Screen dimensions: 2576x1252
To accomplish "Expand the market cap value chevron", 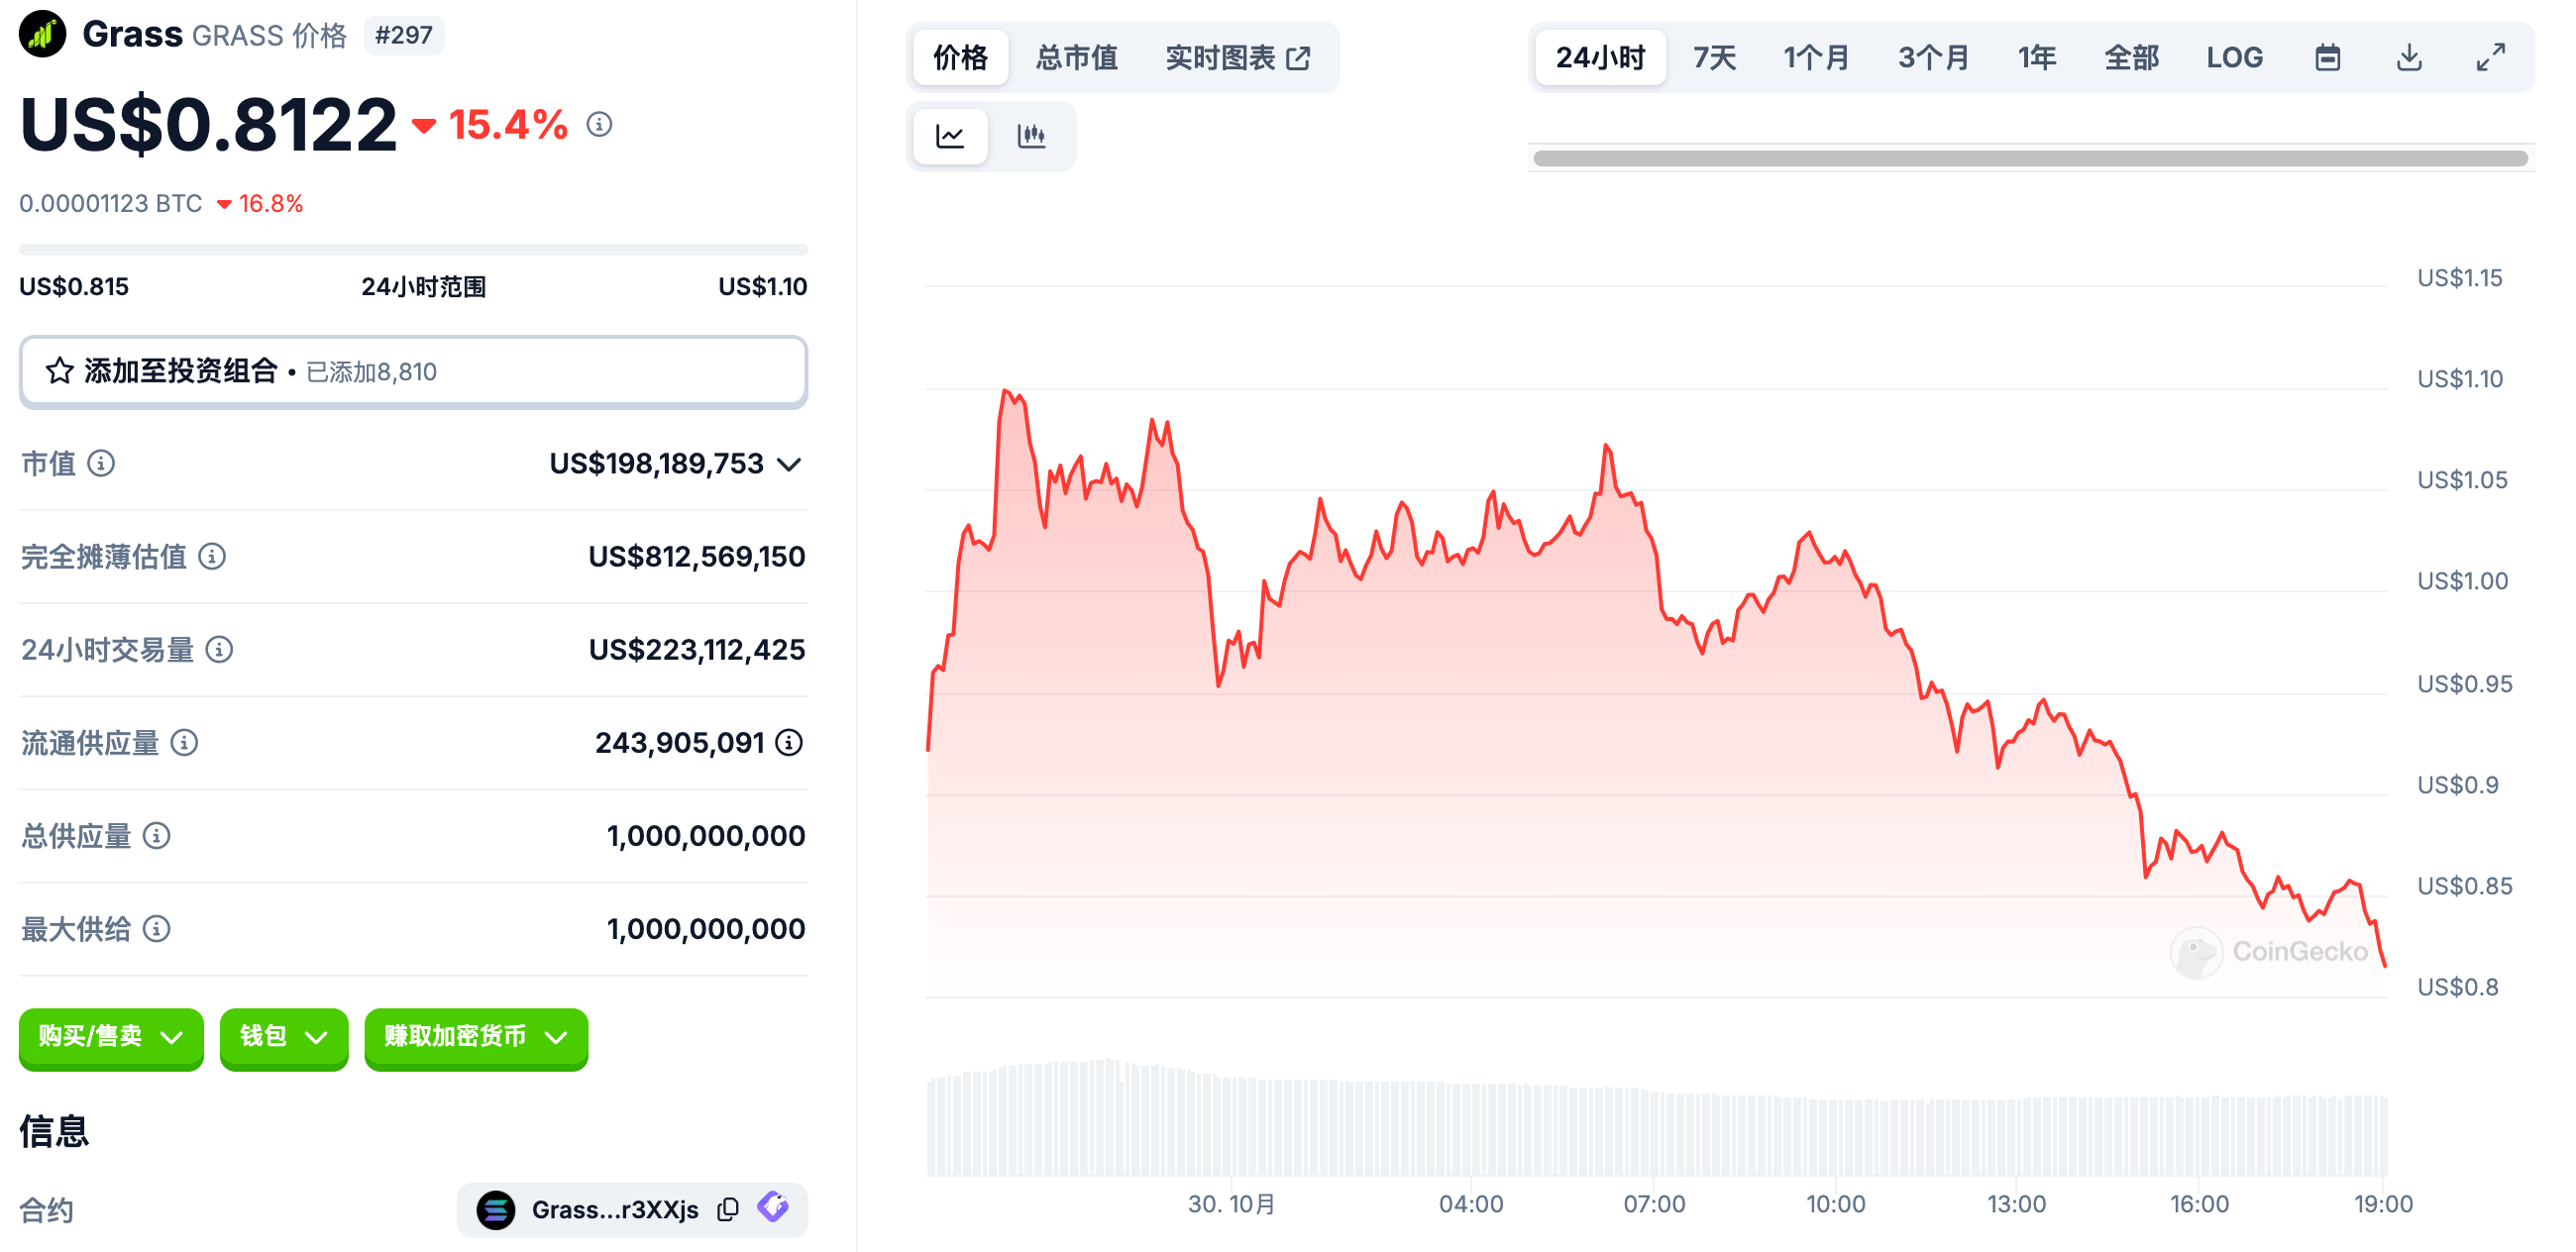I will click(x=790, y=464).
